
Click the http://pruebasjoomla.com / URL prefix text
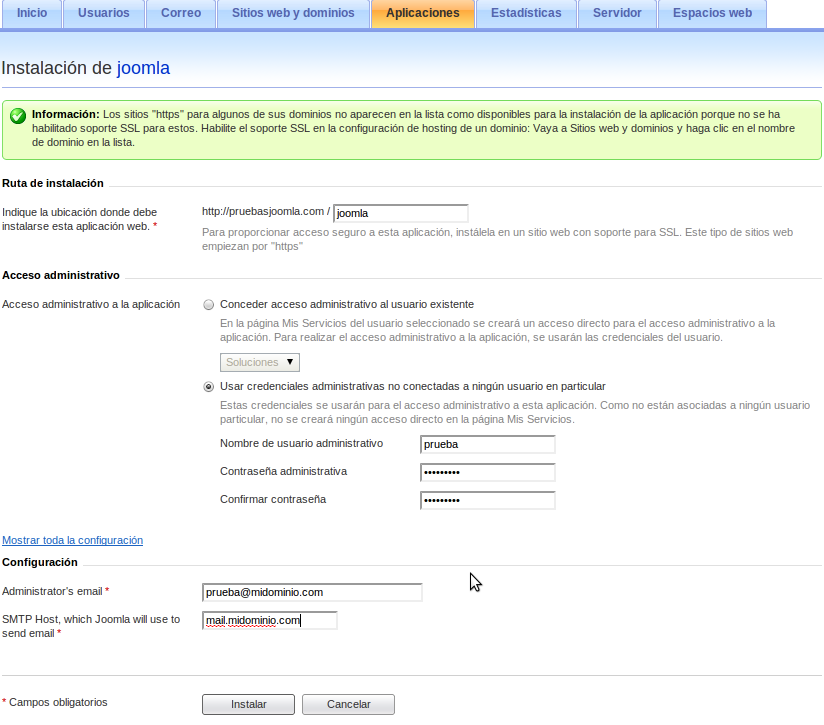pos(266,211)
